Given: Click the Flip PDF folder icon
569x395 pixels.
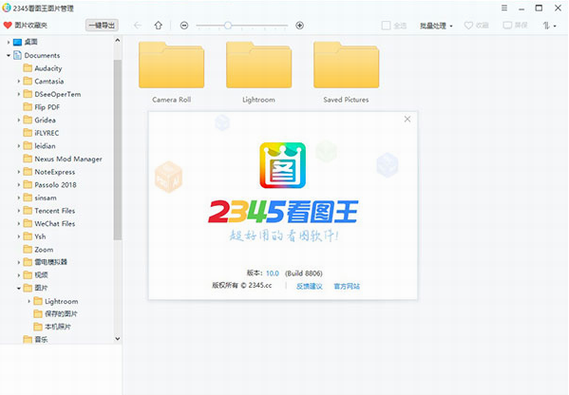Looking at the screenshot, I should (x=28, y=107).
